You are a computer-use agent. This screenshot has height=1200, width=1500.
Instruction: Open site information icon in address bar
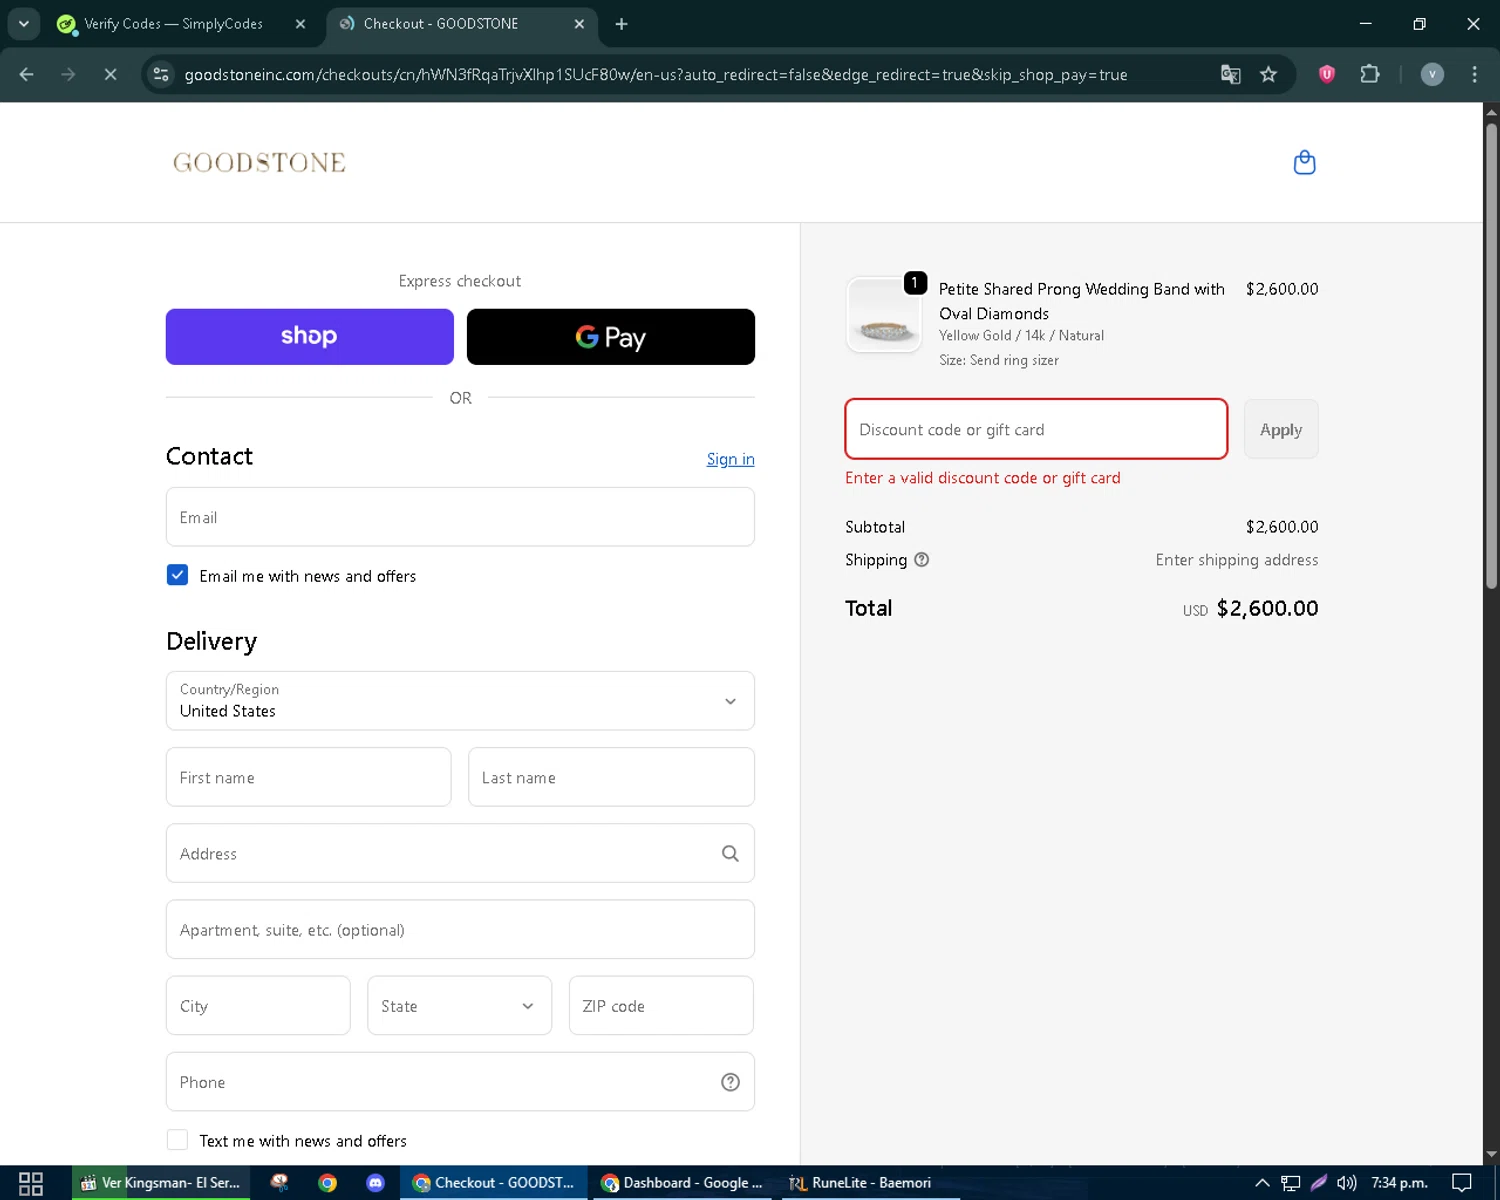tap(161, 74)
